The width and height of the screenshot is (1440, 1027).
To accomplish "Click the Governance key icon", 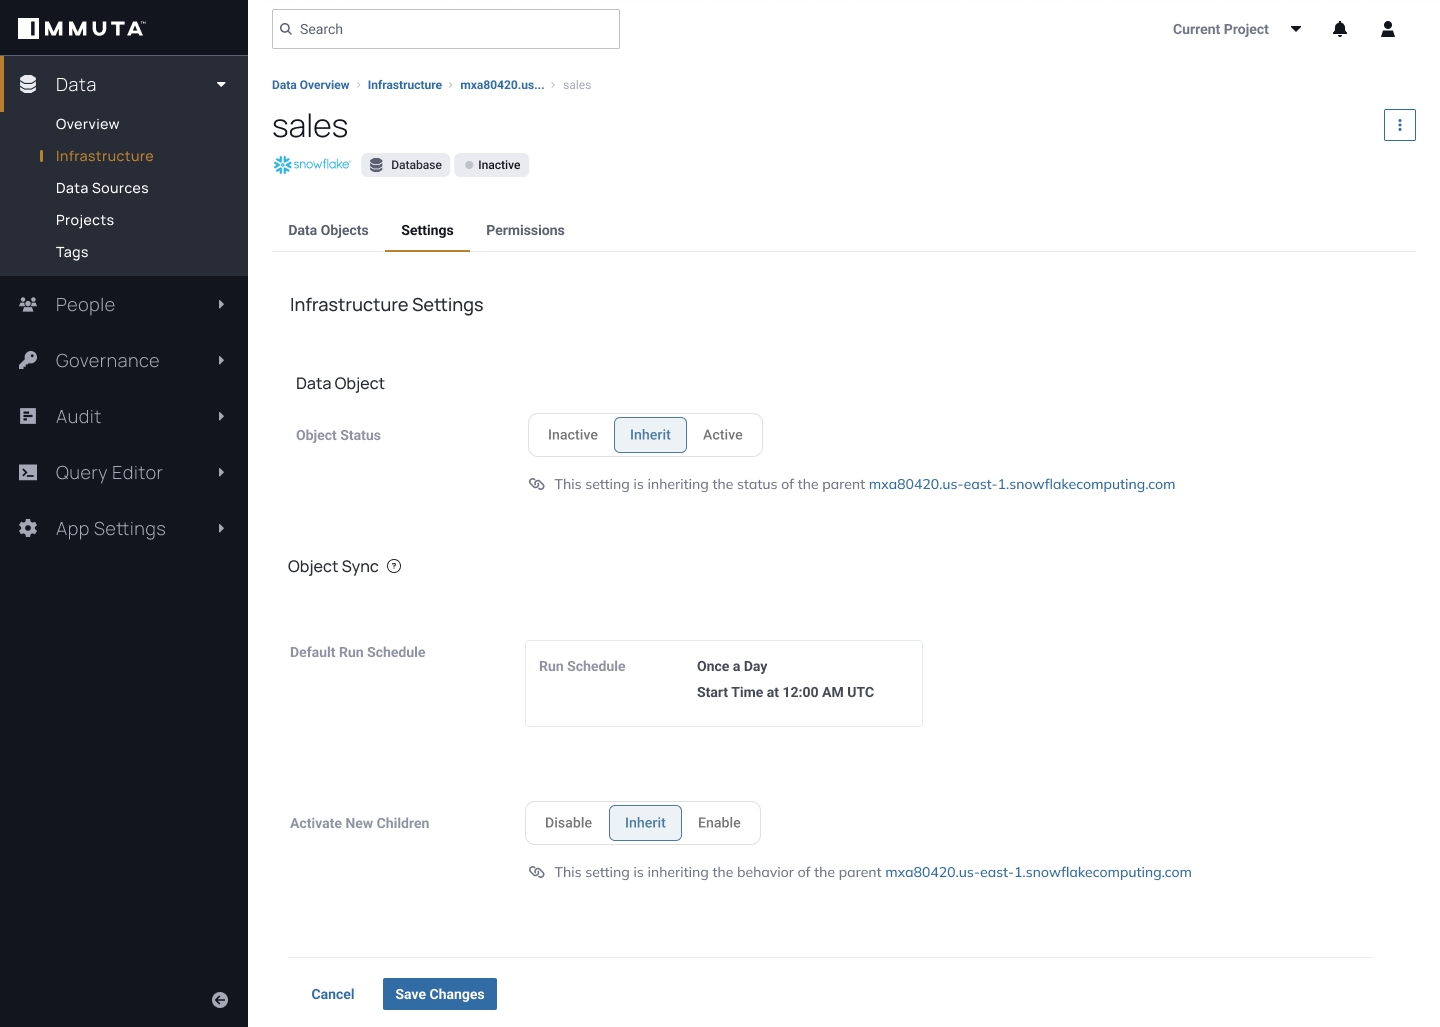I will pos(28,360).
